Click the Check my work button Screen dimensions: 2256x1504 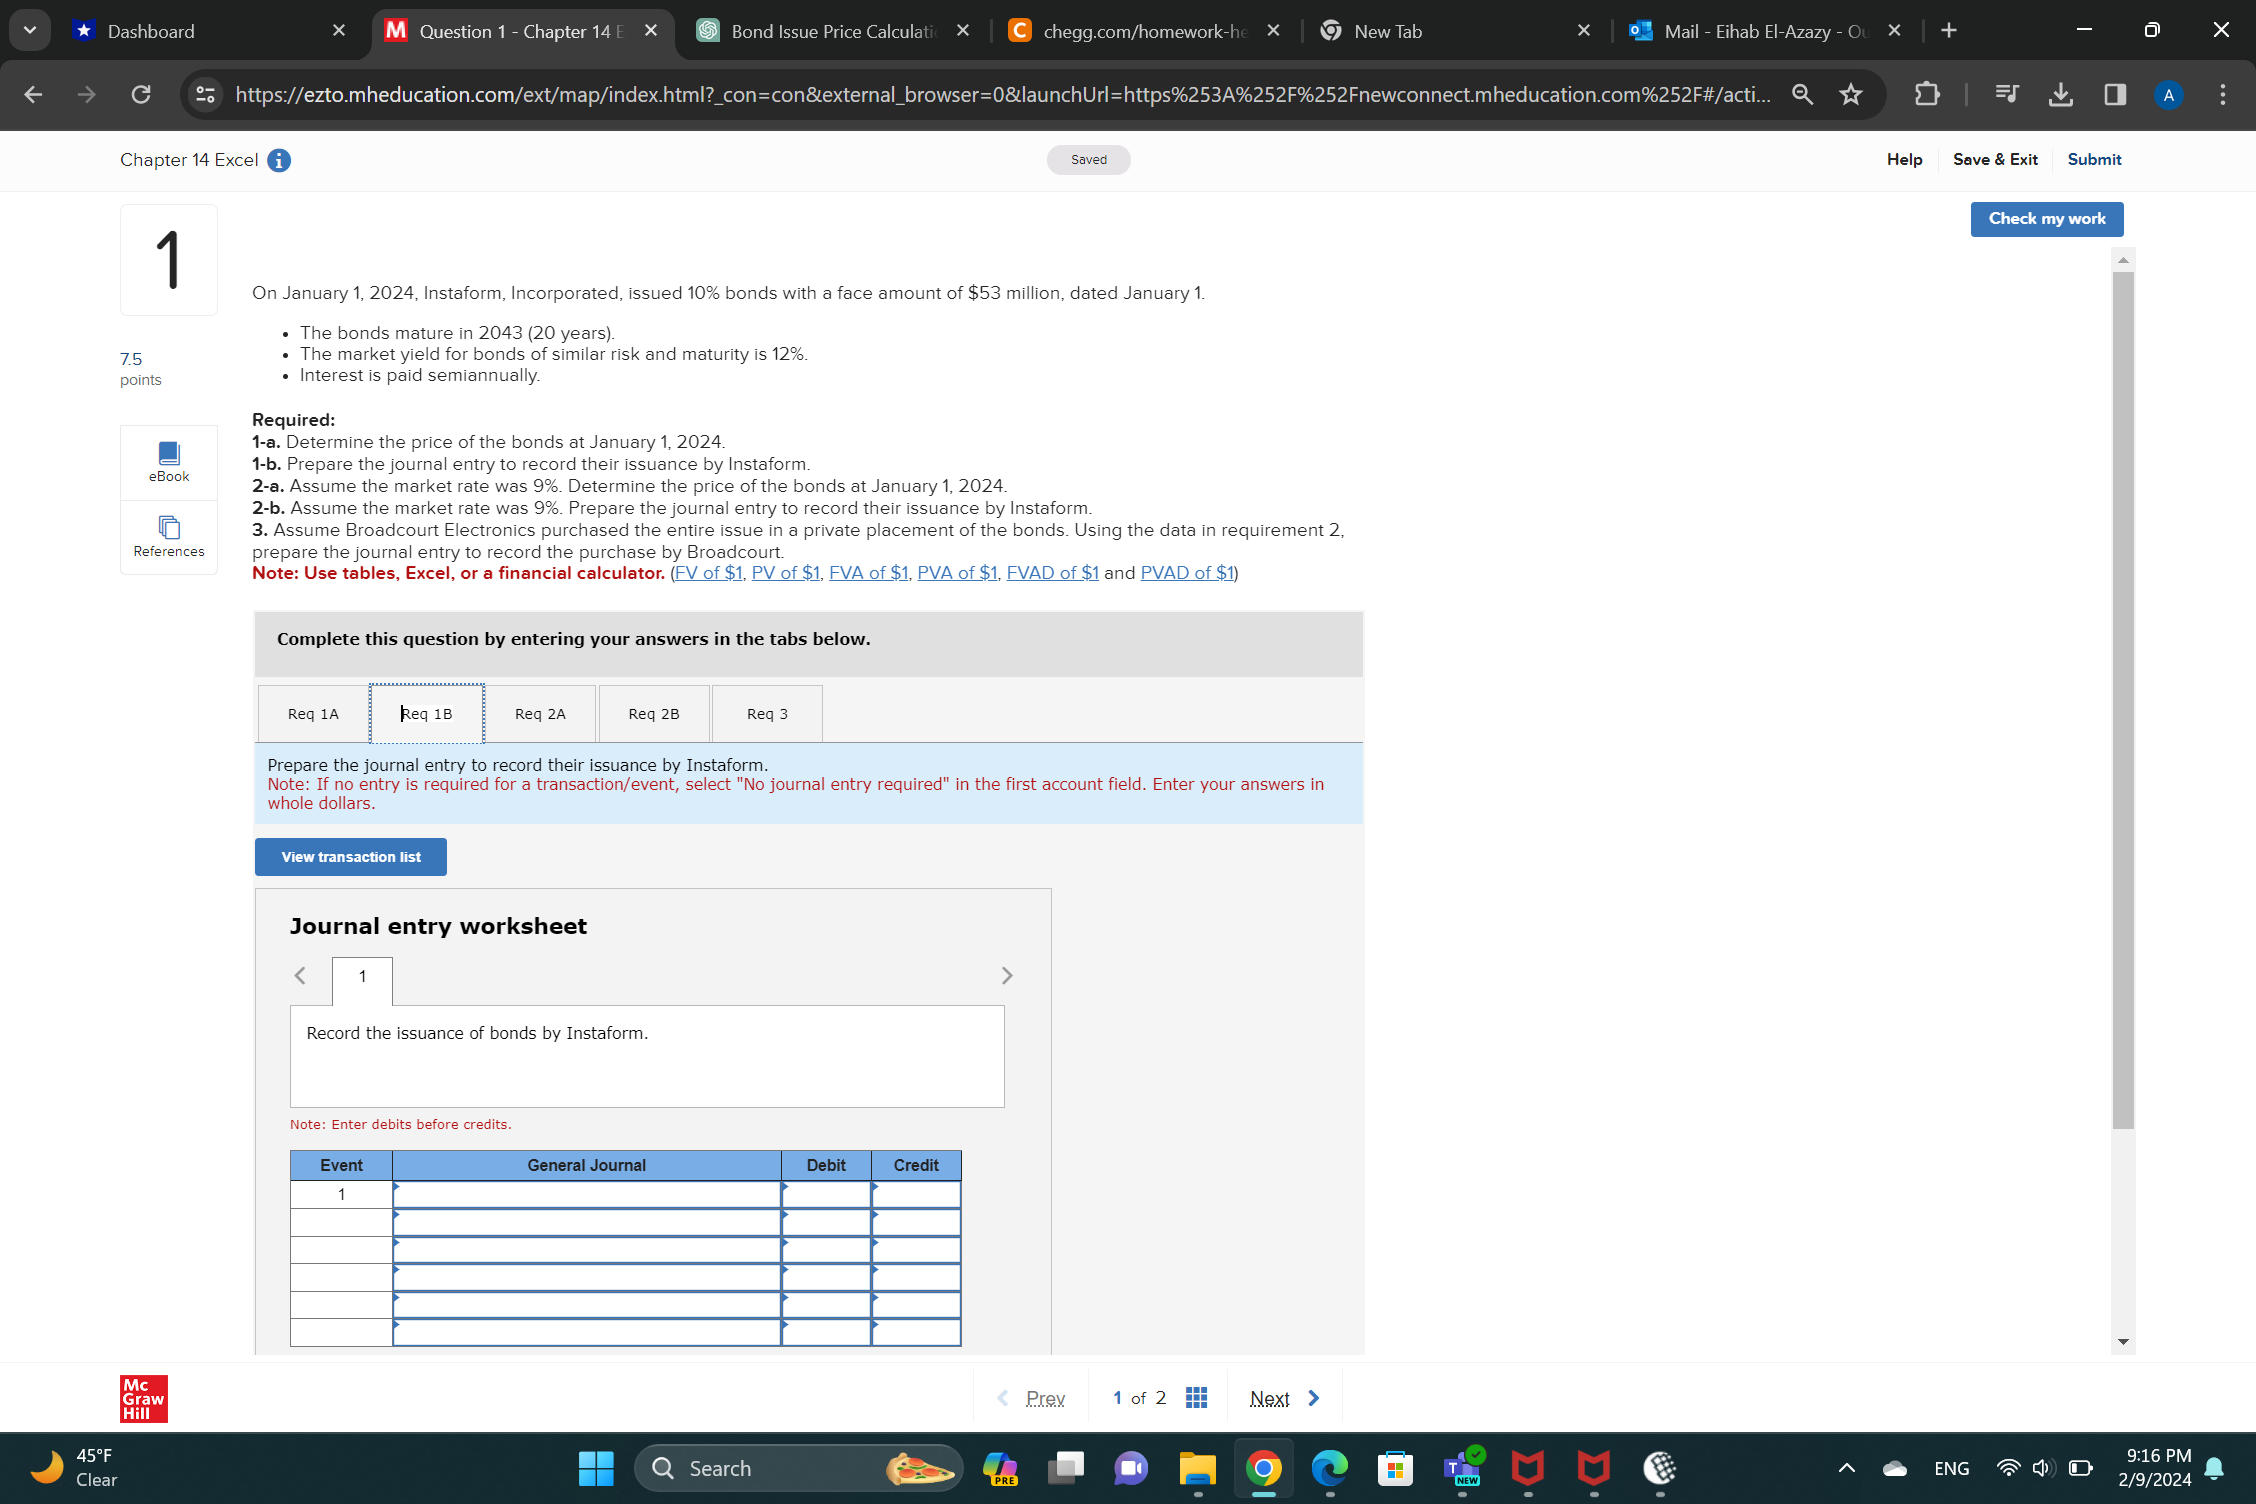click(2046, 219)
